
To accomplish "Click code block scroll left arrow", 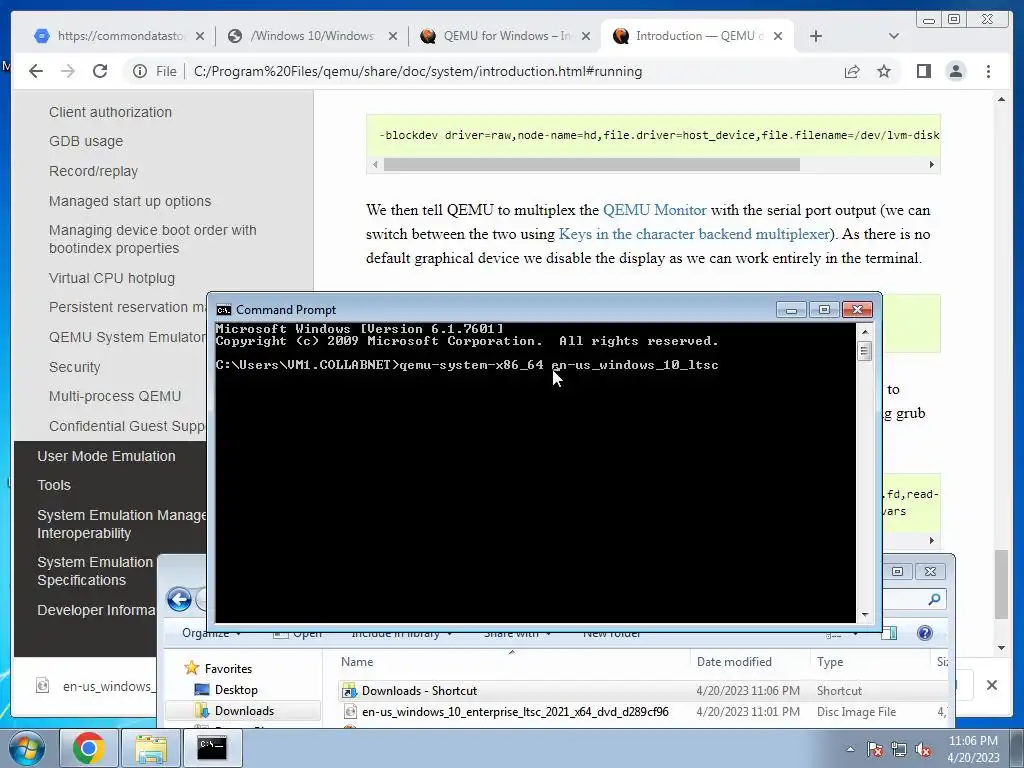I will (375, 165).
